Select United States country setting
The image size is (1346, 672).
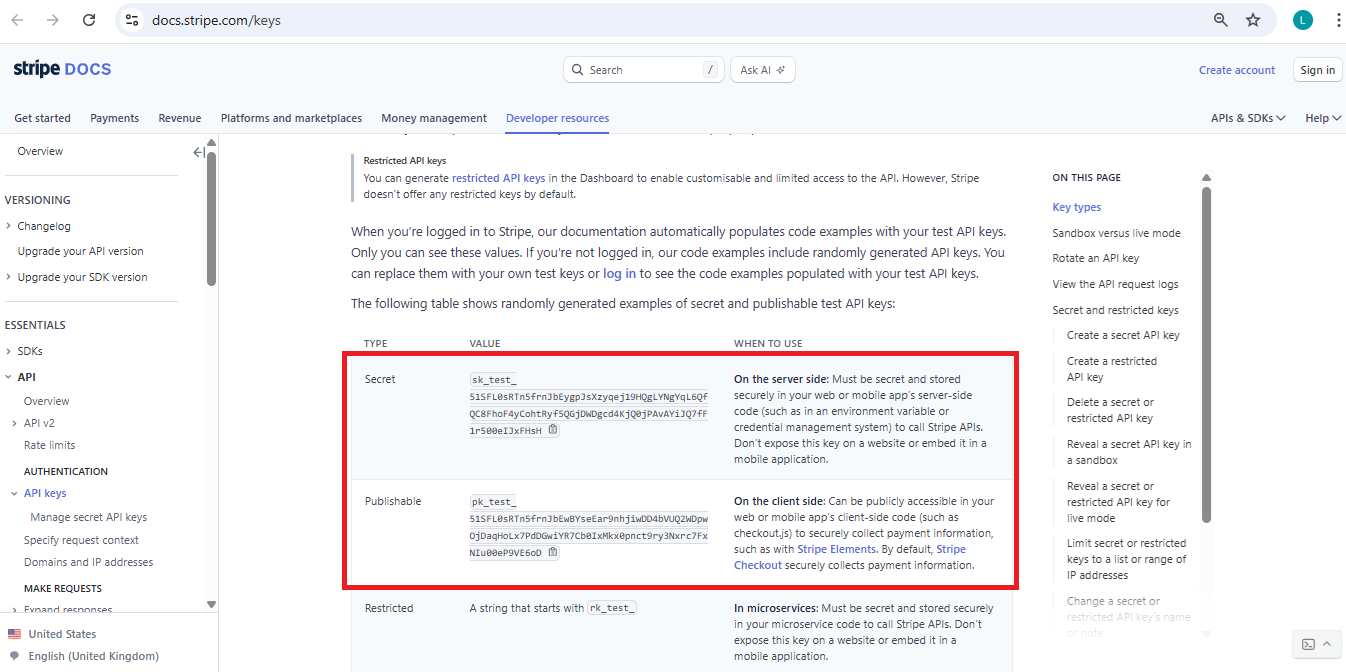pyautogui.click(x=62, y=634)
